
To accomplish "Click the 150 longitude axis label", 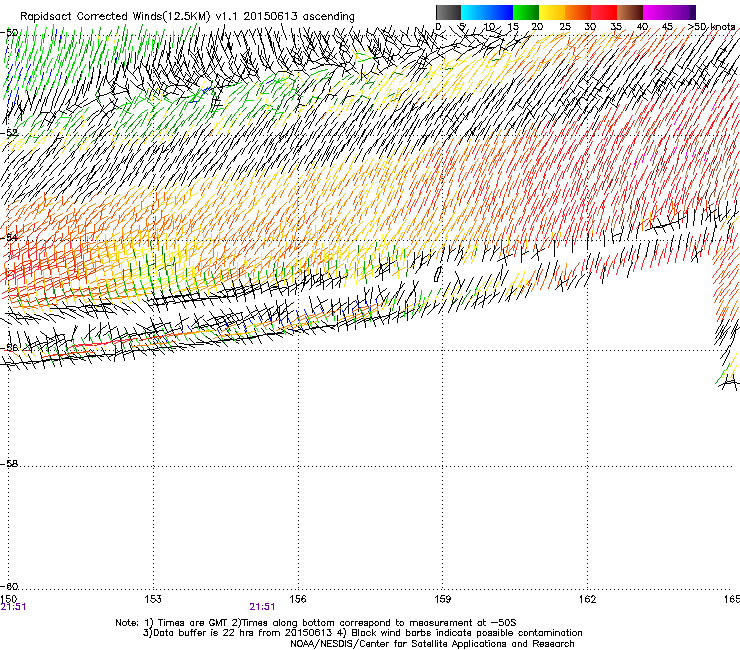I will (x=8, y=599).
